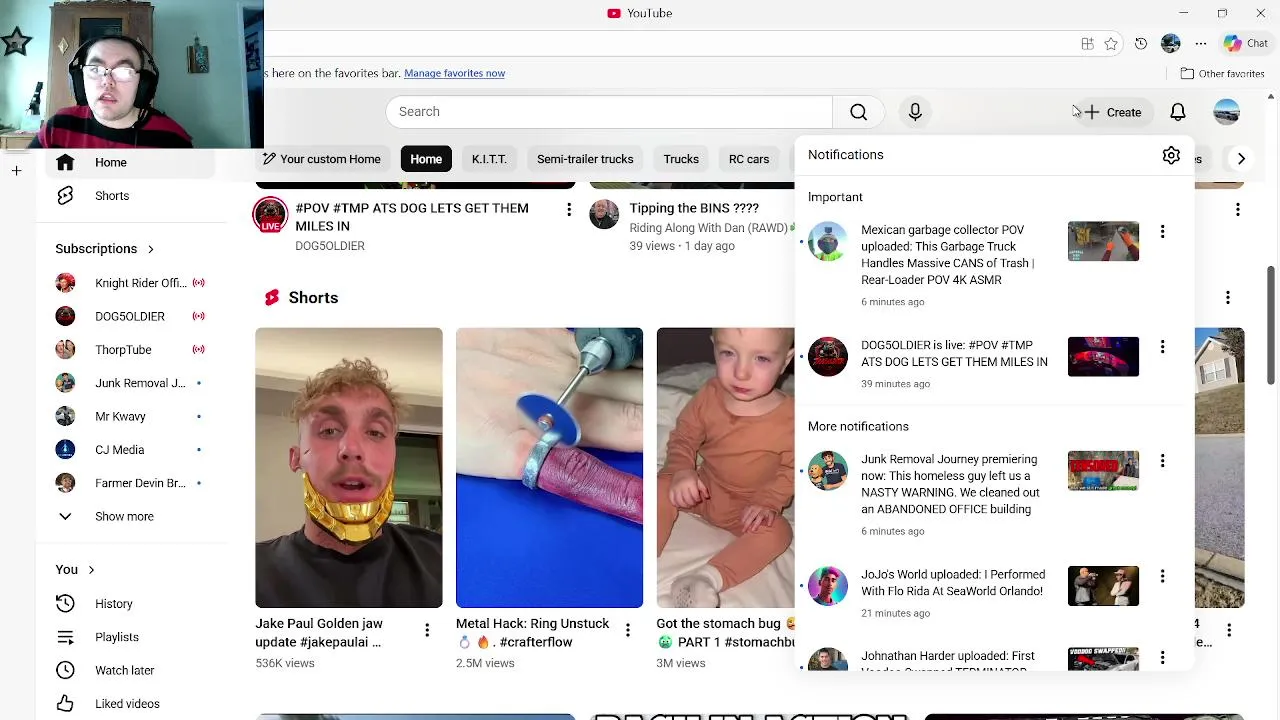Select the K.I.T.T. category chip

(489, 159)
